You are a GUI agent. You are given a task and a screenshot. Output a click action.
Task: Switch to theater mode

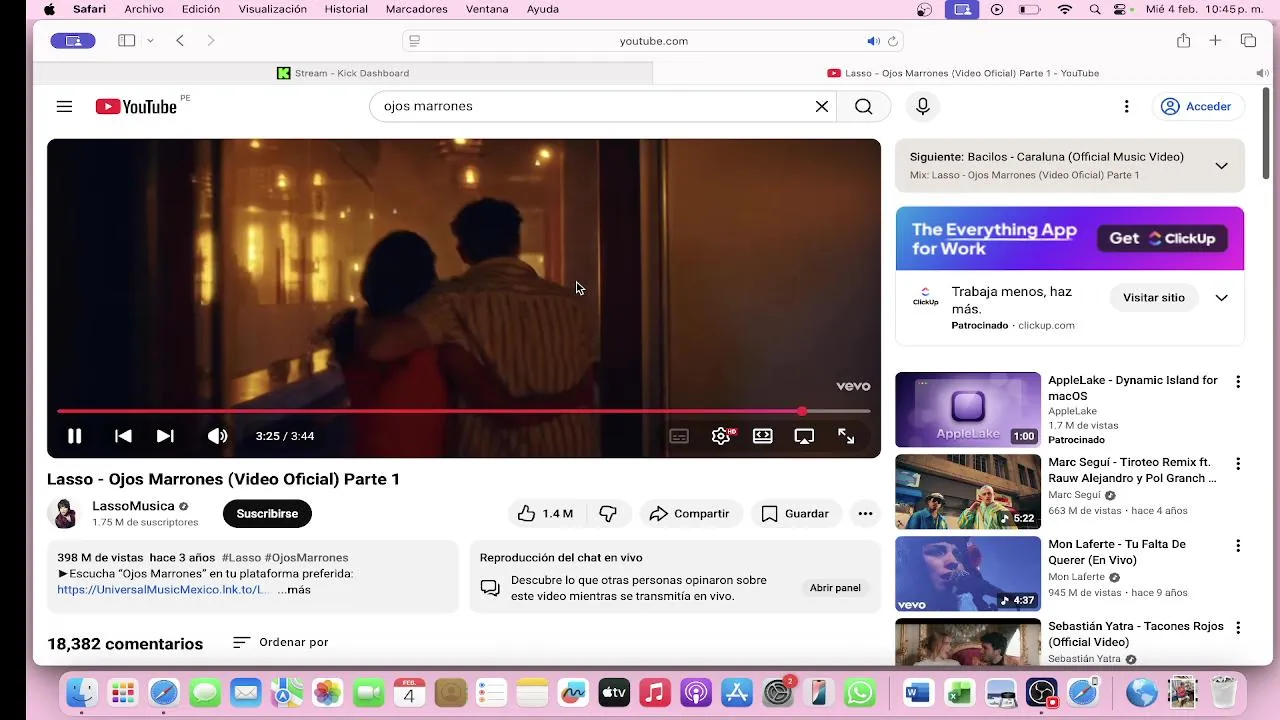pyautogui.click(x=763, y=436)
